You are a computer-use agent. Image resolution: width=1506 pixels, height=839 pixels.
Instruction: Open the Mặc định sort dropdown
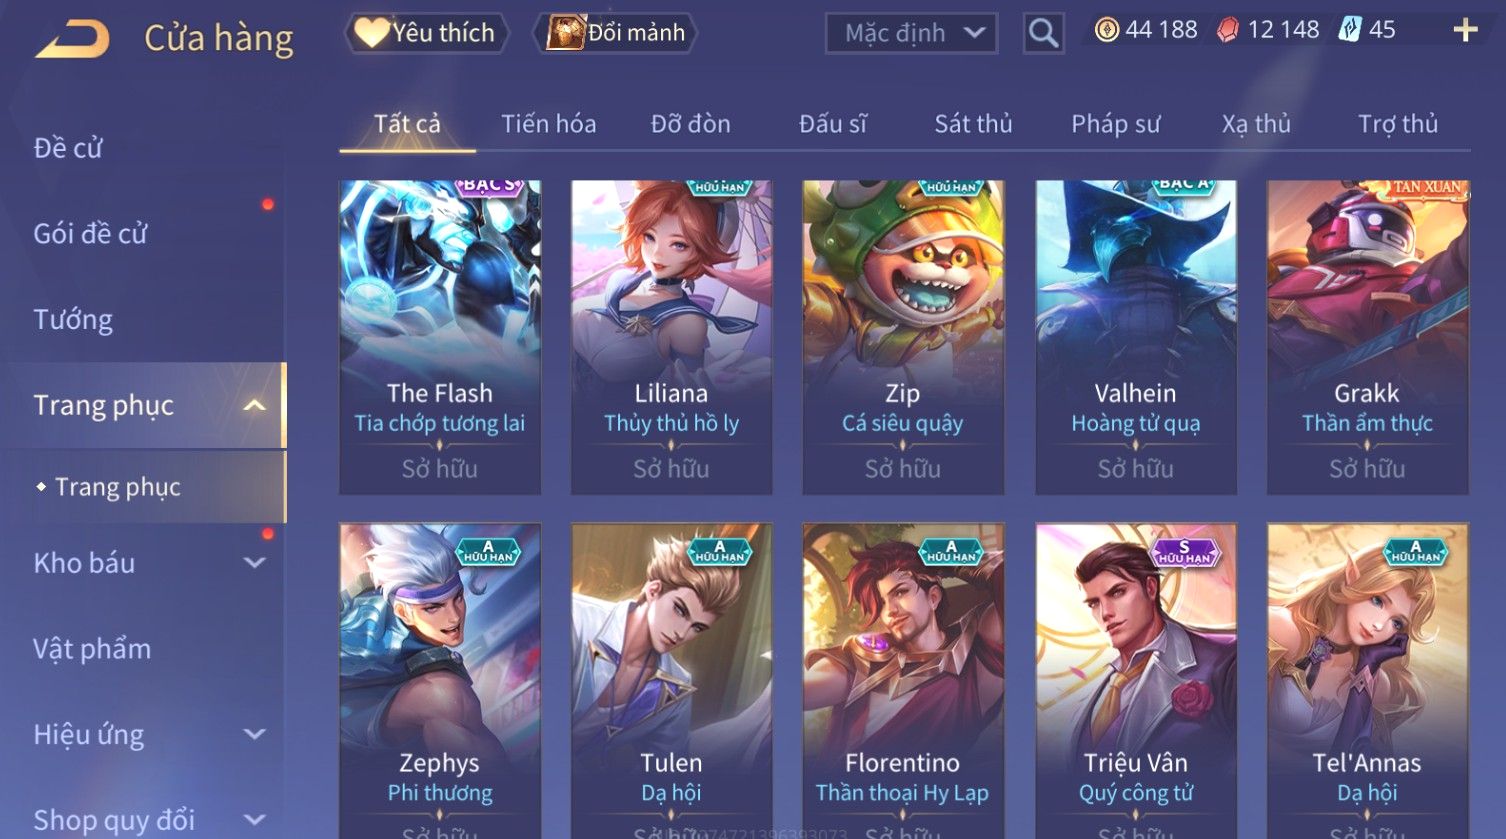(x=911, y=33)
